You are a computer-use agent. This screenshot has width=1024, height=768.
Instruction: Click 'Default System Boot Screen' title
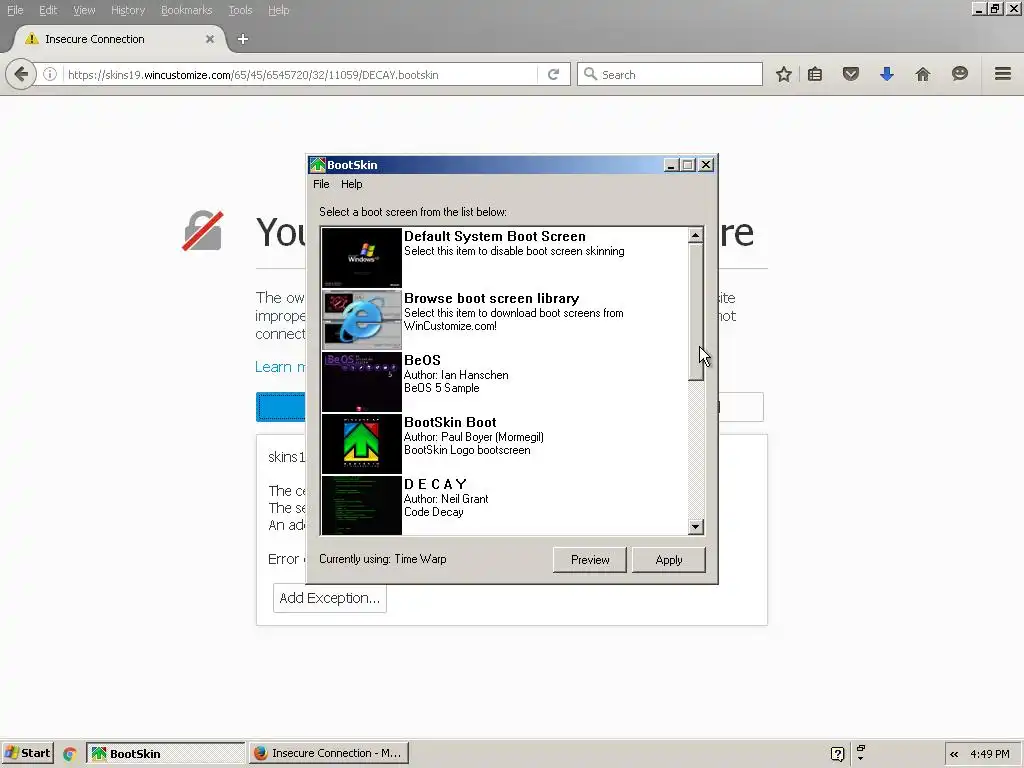point(494,236)
